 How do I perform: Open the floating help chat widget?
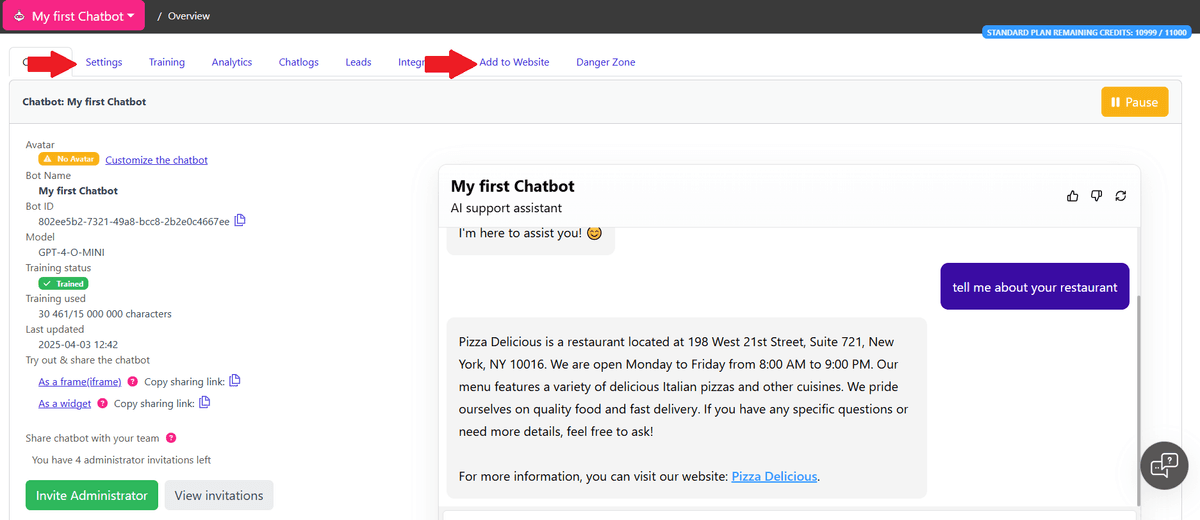click(x=1164, y=465)
